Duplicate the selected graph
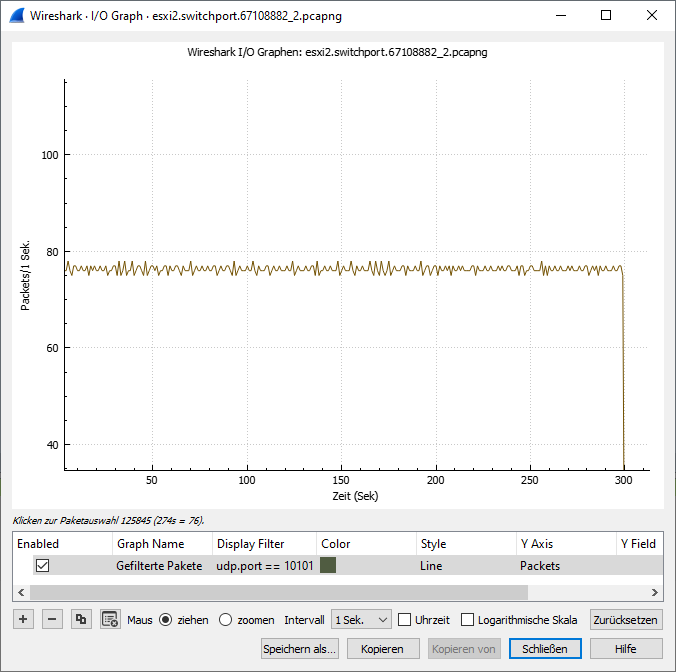 (81, 619)
